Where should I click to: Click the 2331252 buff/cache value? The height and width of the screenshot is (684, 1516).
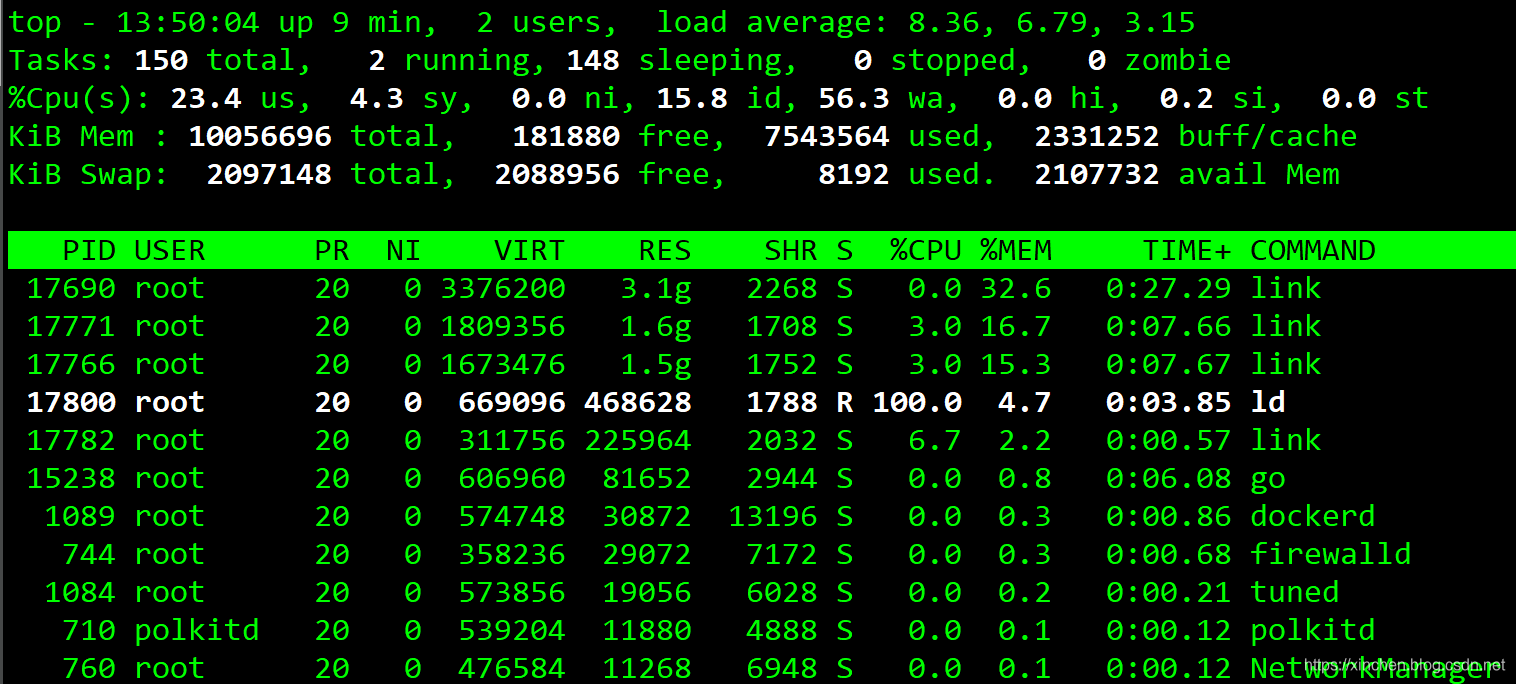tap(1097, 136)
